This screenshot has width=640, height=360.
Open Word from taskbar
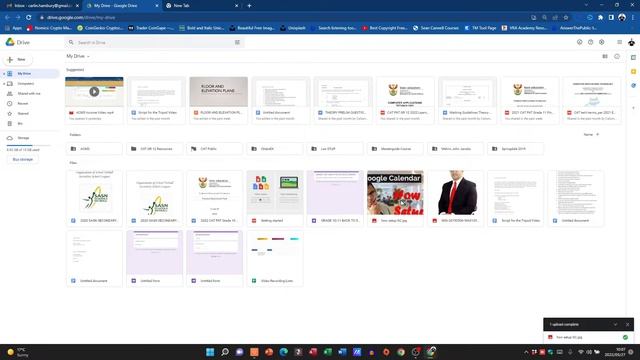(342, 352)
